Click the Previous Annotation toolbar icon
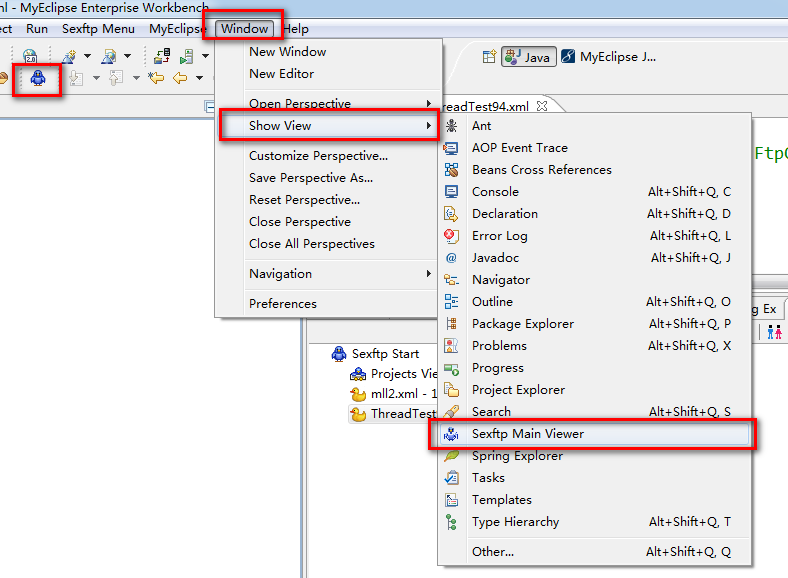 point(116,78)
